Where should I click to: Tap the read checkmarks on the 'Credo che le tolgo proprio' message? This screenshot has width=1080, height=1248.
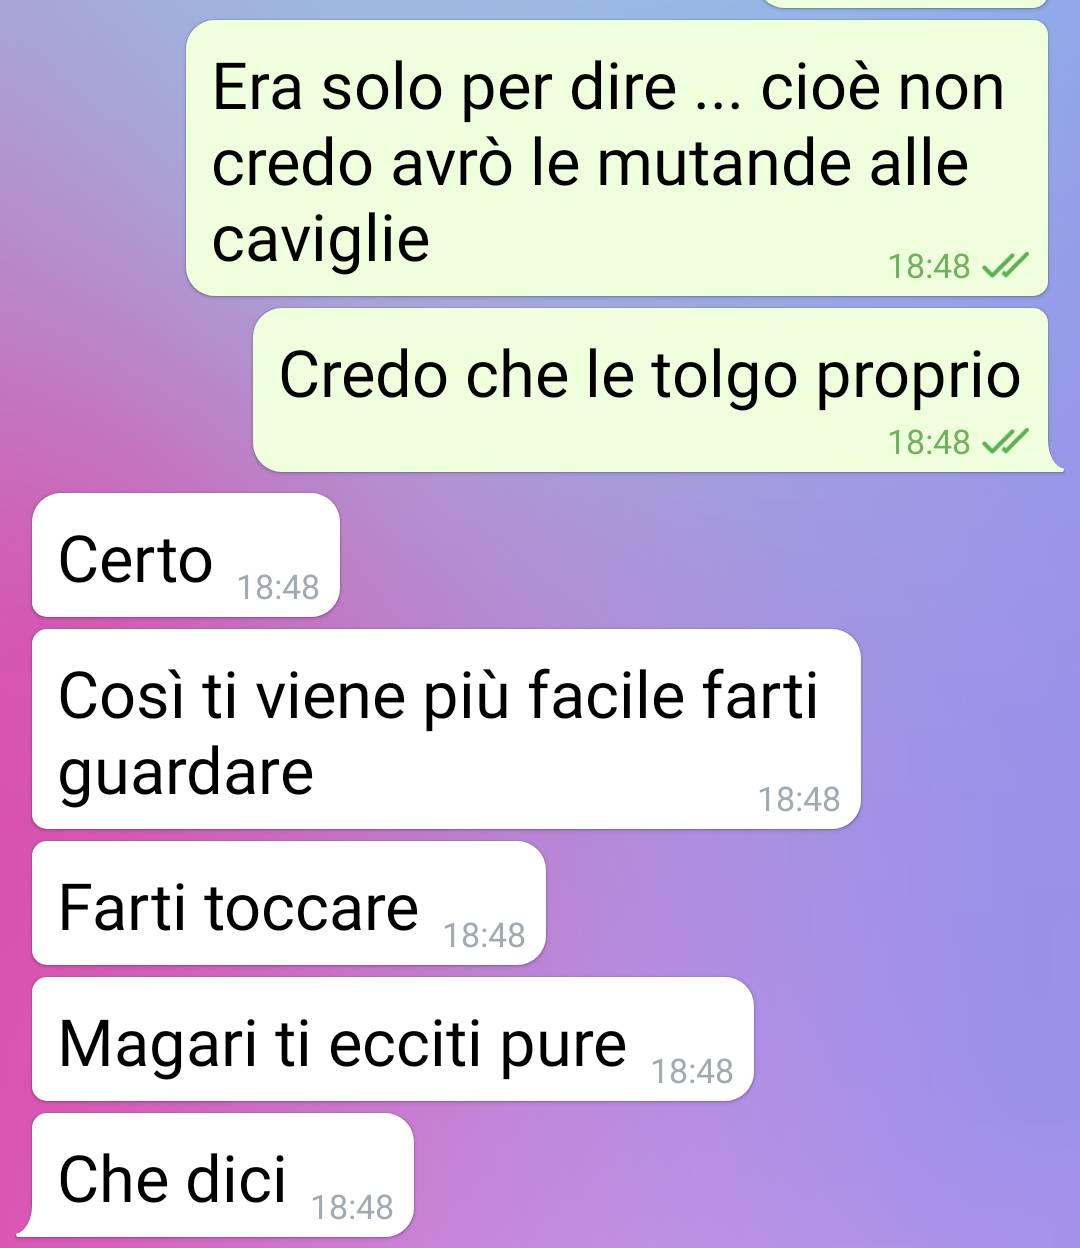pyautogui.click(x=1004, y=441)
